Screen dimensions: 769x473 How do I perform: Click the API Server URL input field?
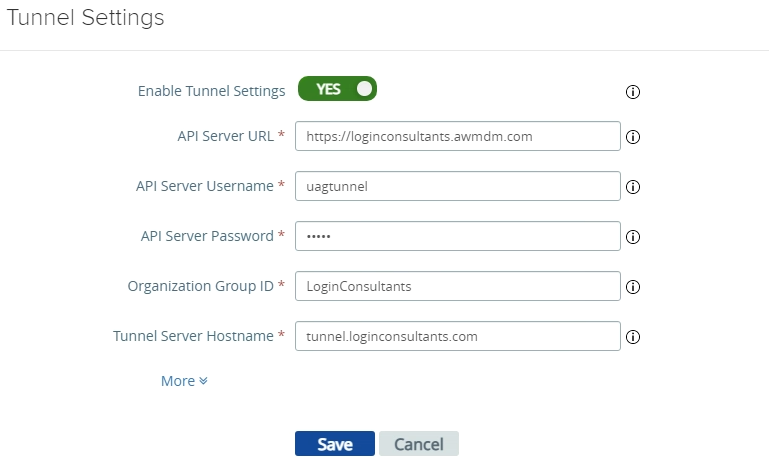(x=458, y=136)
